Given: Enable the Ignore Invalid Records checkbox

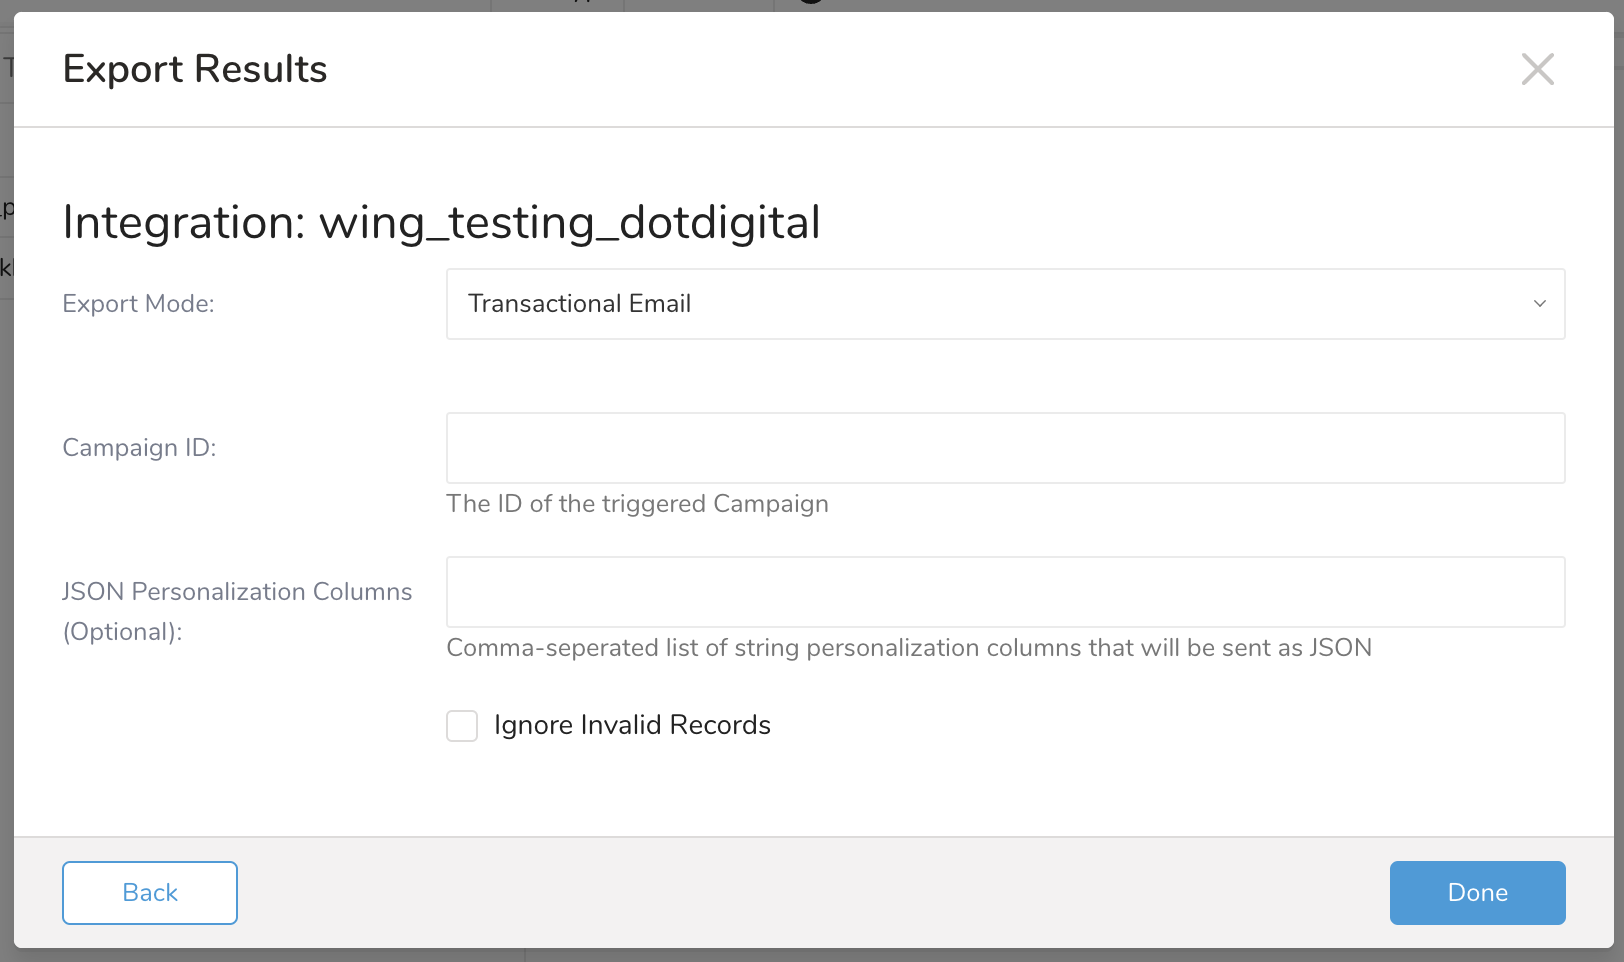Looking at the screenshot, I should [462, 726].
